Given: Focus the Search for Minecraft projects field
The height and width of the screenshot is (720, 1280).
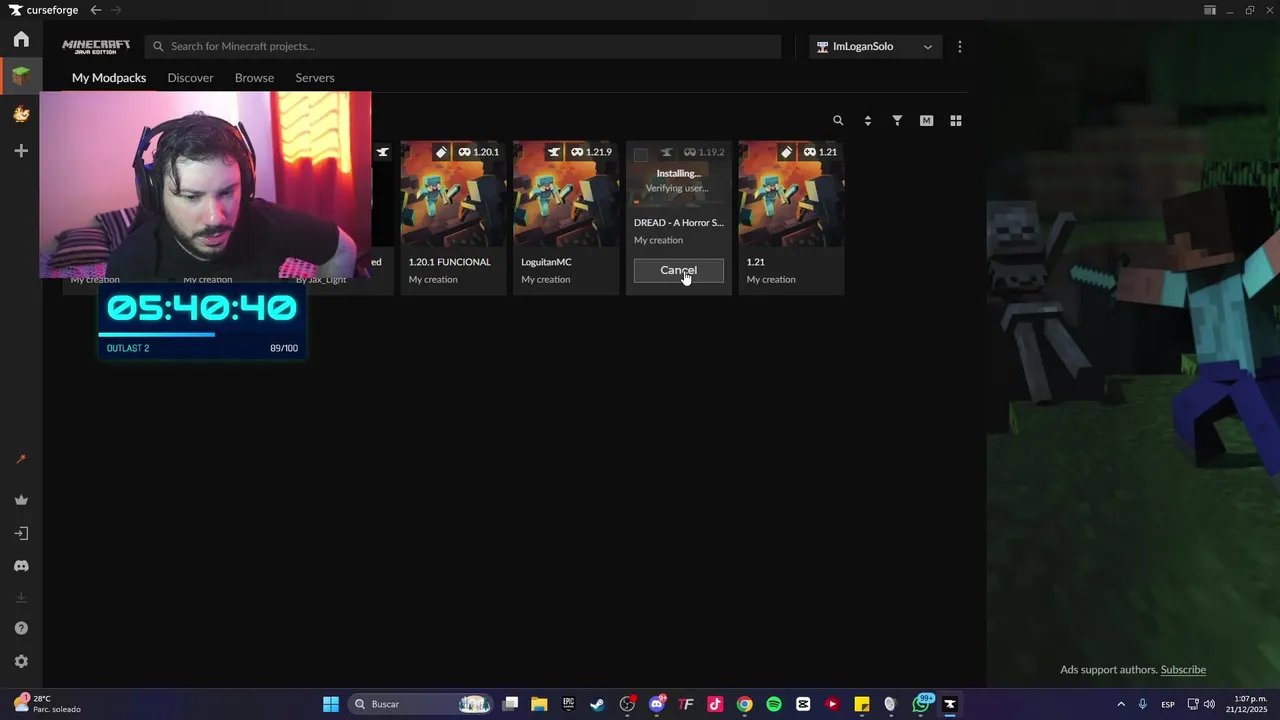Looking at the screenshot, I should click(x=463, y=47).
